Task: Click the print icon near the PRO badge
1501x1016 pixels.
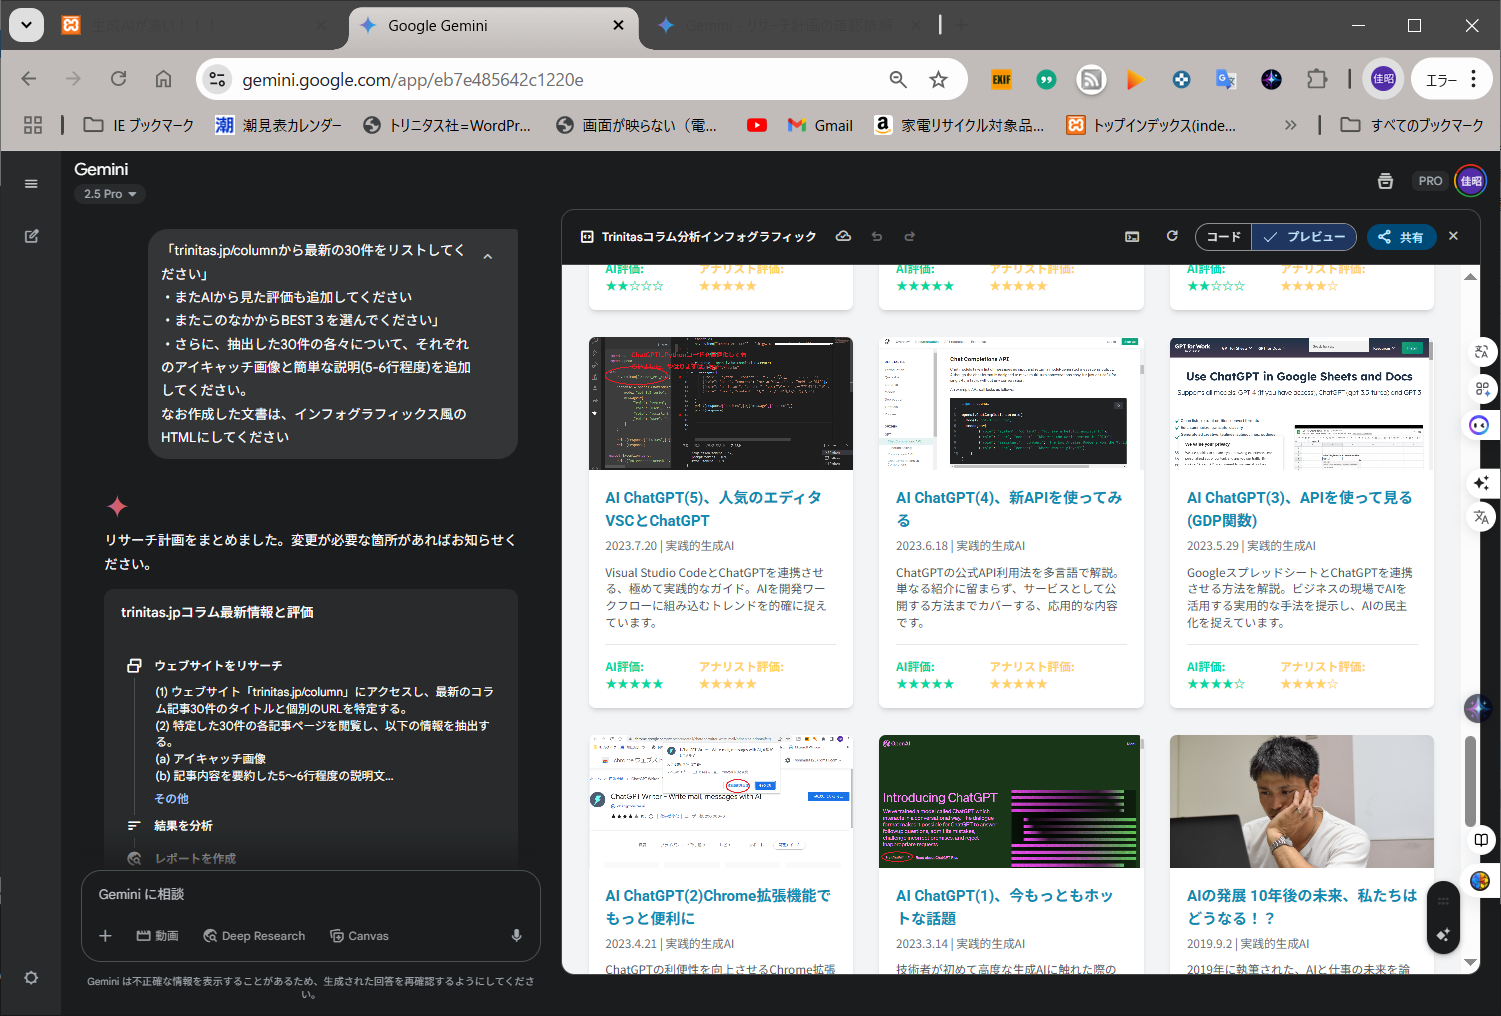Action: click(1385, 181)
